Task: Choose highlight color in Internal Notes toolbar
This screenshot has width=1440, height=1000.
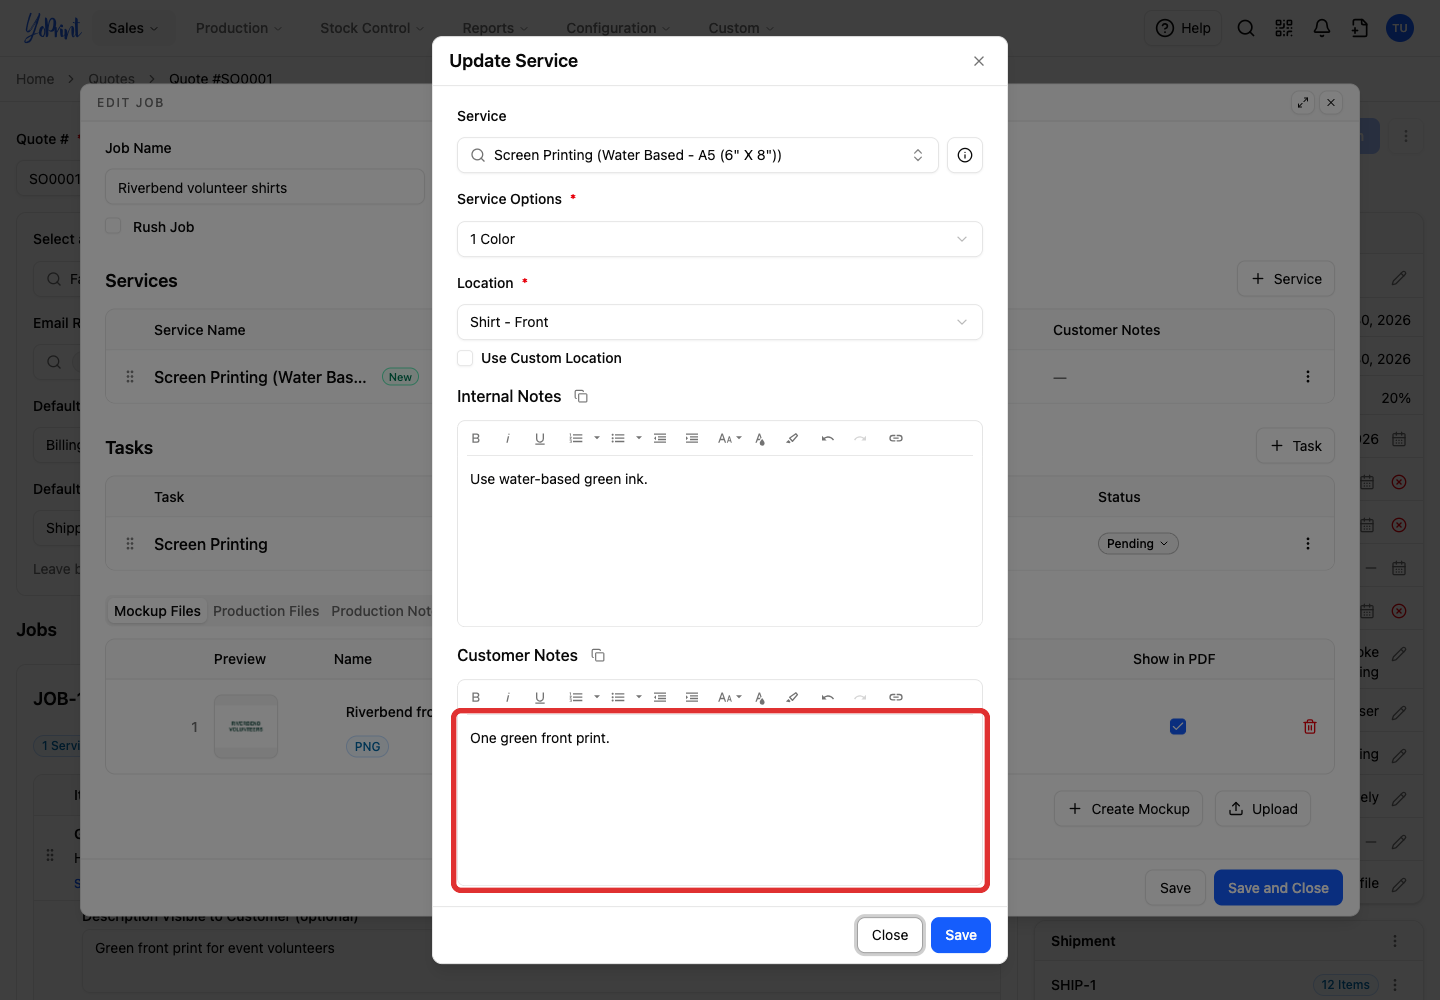Action: coord(792,438)
